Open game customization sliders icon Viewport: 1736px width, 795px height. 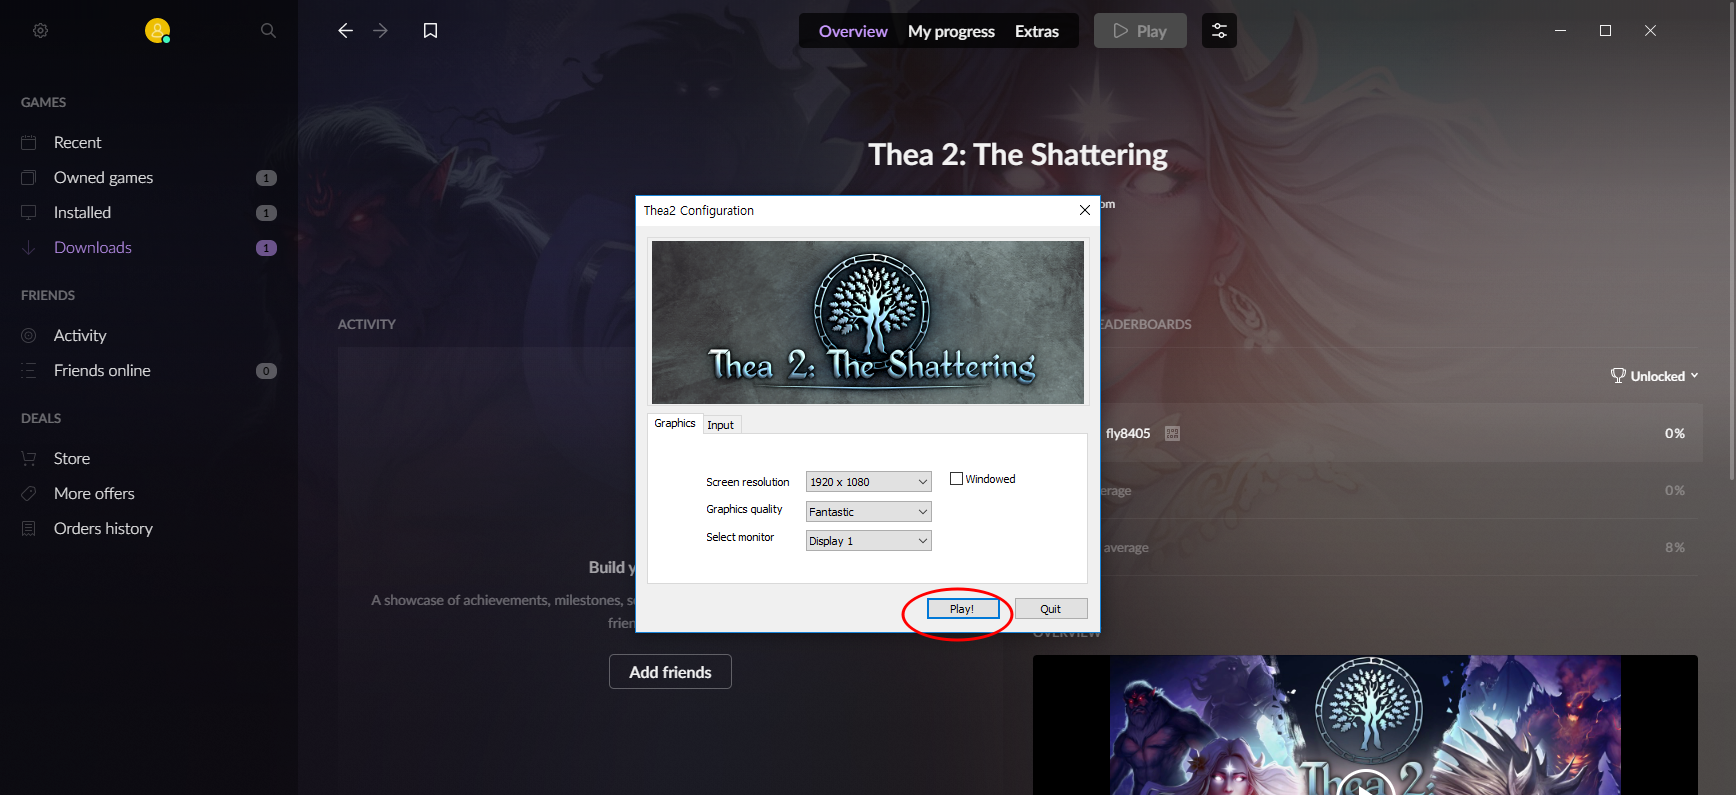click(1219, 31)
